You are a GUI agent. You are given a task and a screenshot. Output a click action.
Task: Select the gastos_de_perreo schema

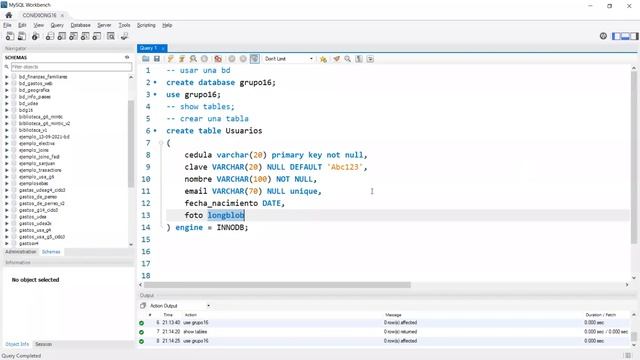point(38,197)
